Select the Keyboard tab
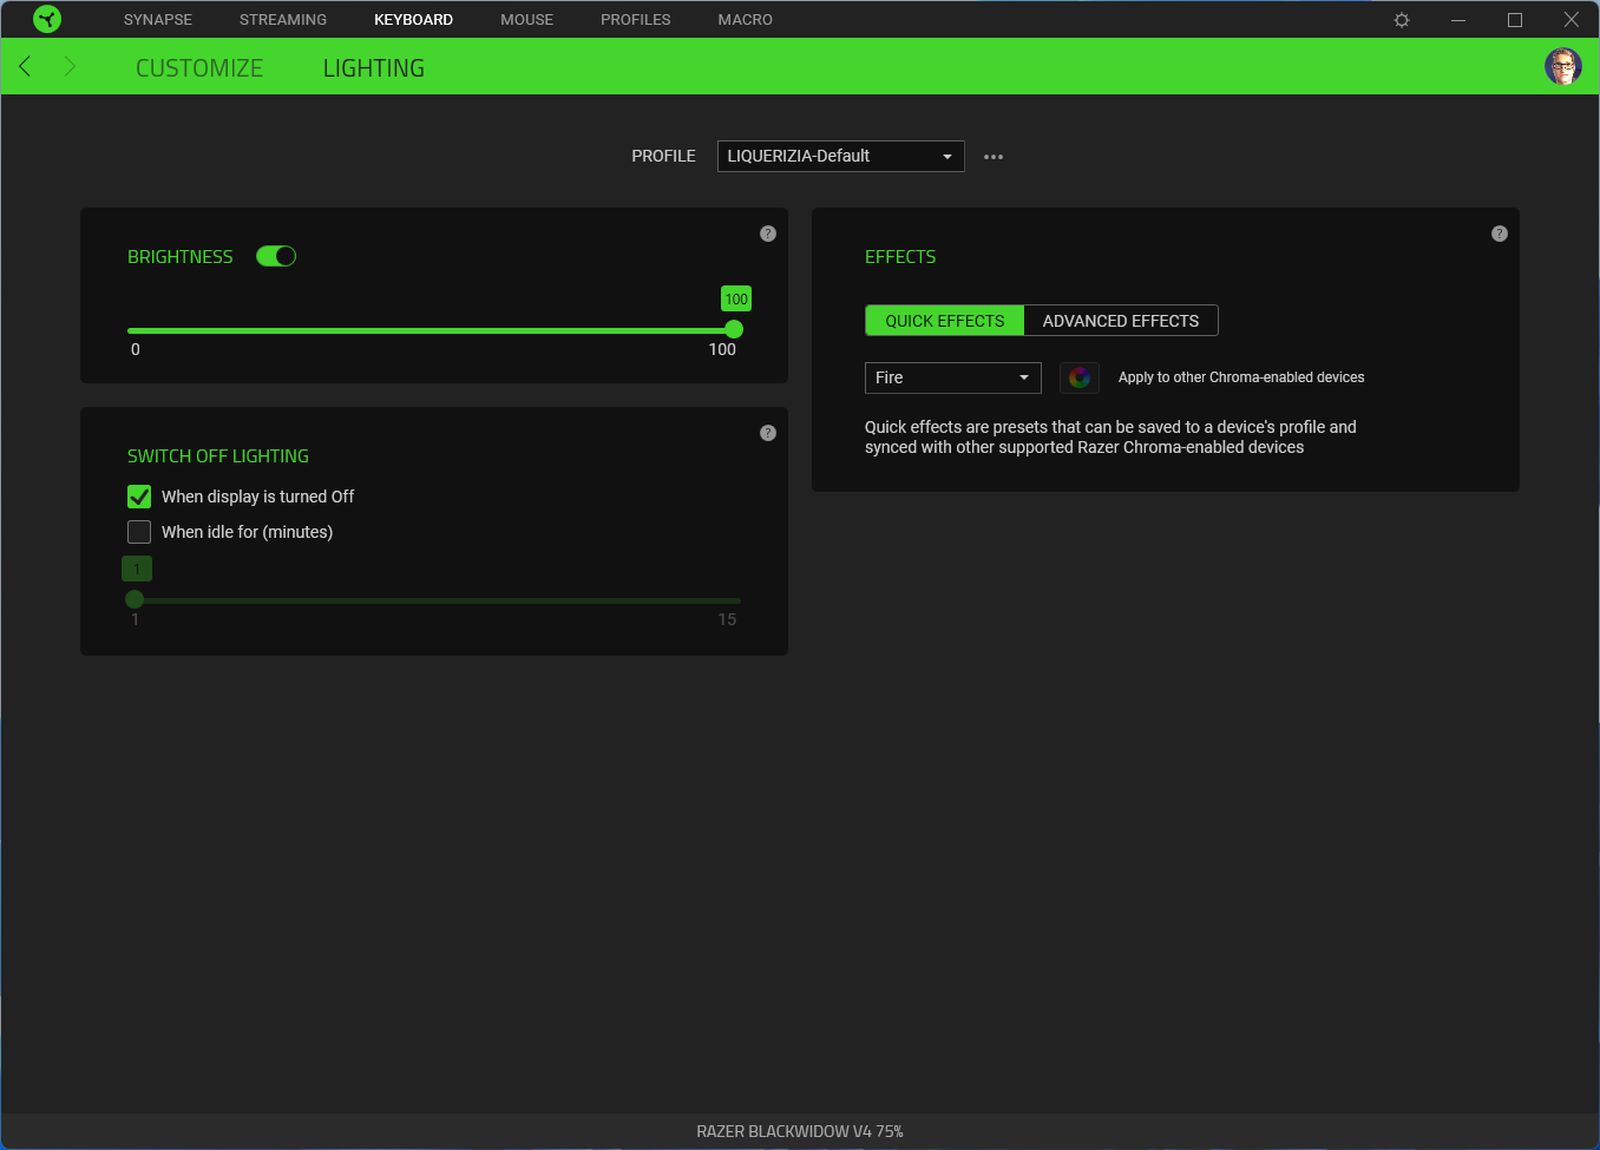The image size is (1600, 1150). (x=414, y=20)
